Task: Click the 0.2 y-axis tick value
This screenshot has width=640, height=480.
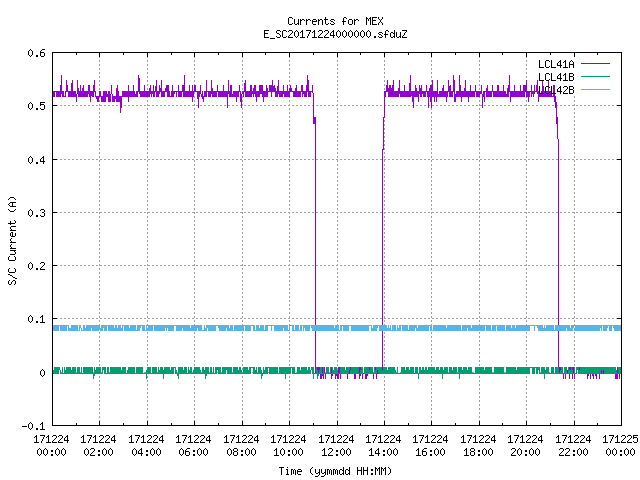Action: click(36, 266)
